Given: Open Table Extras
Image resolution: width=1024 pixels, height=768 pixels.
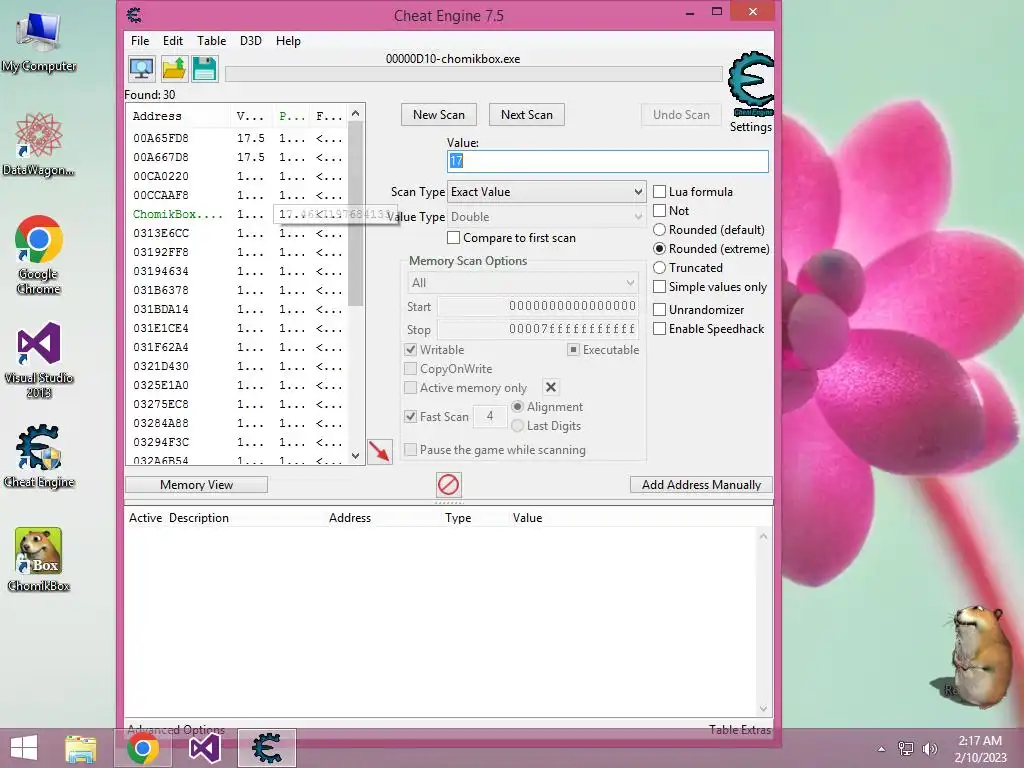Looking at the screenshot, I should pyautogui.click(x=740, y=729).
